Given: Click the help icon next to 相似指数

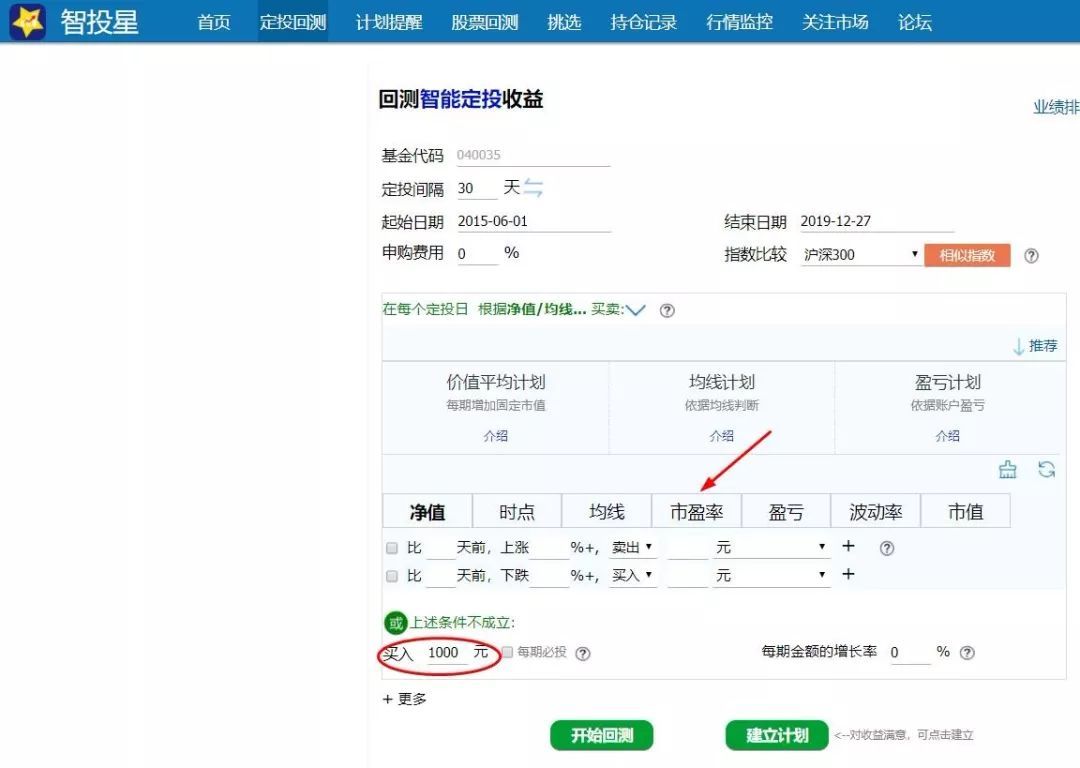Looking at the screenshot, I should pos(1031,256).
